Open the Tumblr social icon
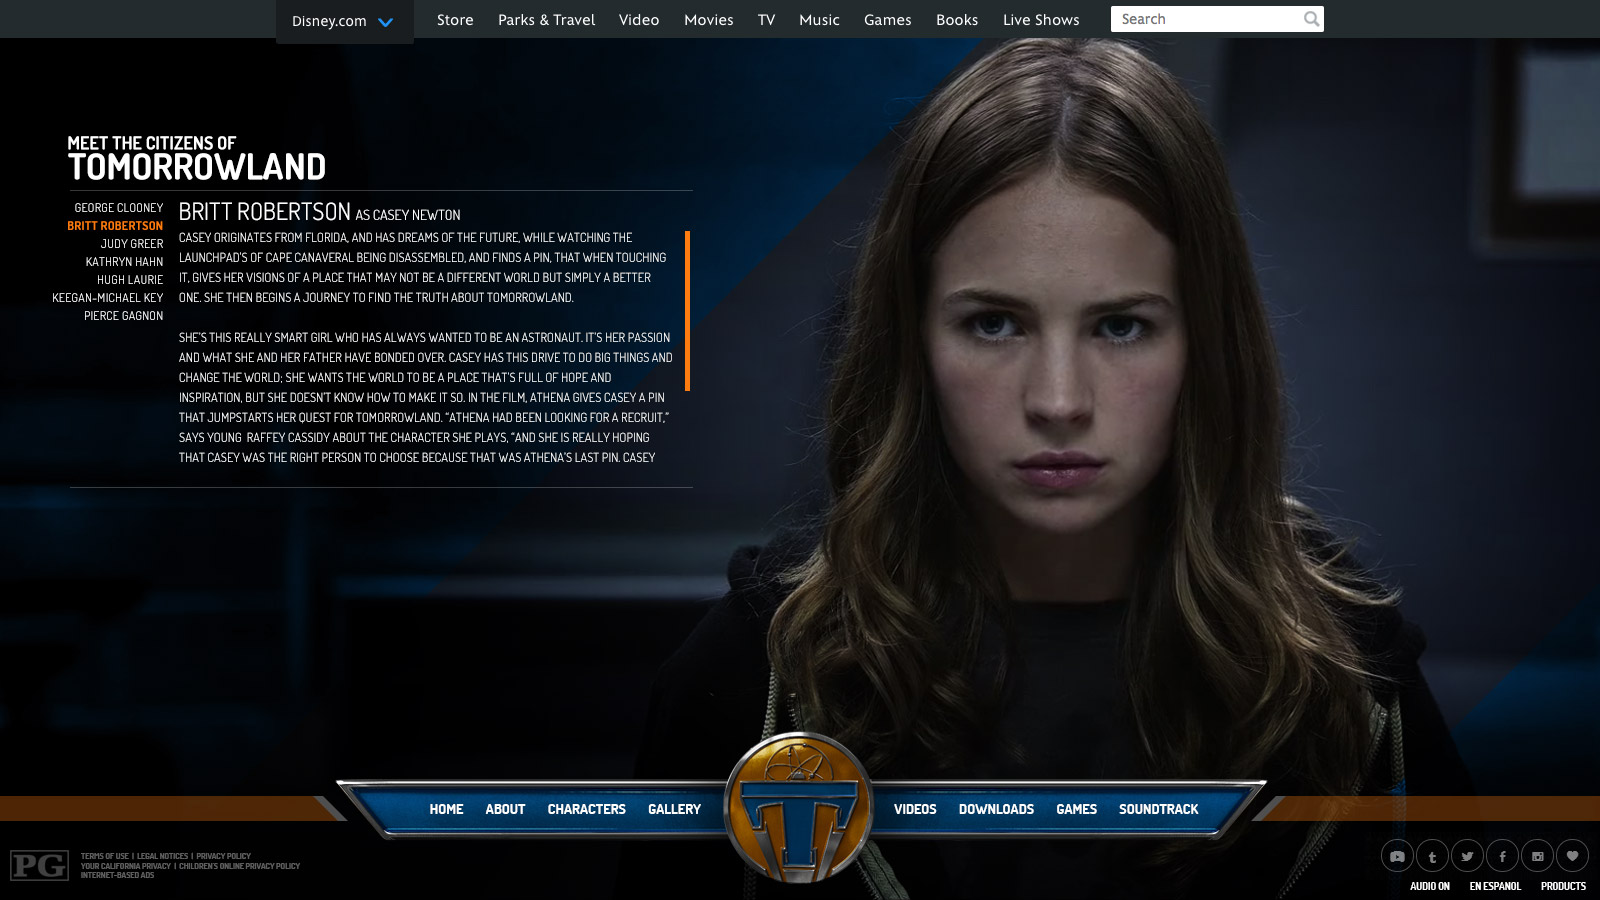This screenshot has height=900, width=1600. pos(1432,856)
